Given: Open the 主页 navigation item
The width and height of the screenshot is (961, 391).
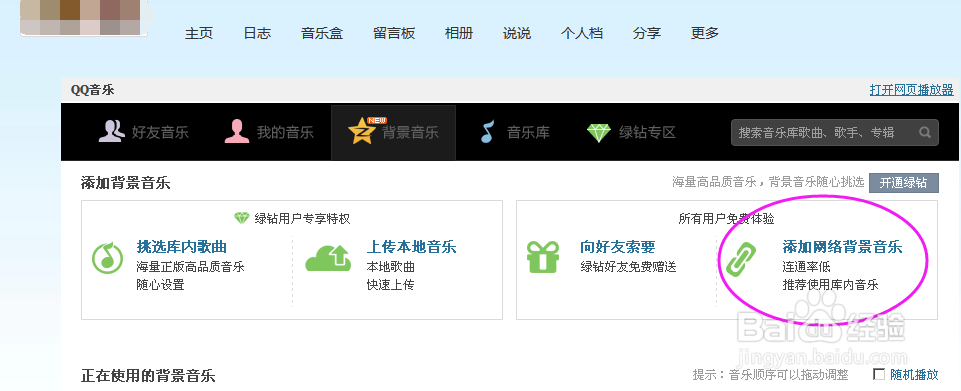Looking at the screenshot, I should 199,33.
